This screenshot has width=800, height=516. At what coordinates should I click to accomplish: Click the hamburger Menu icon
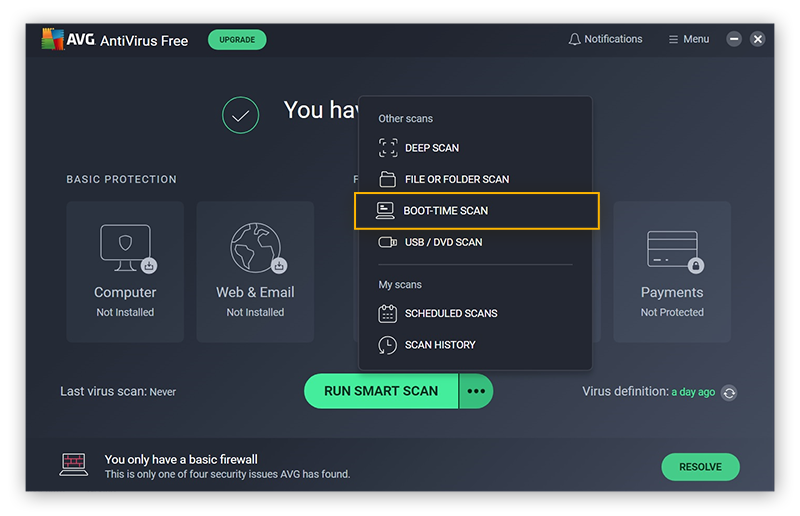(x=673, y=39)
